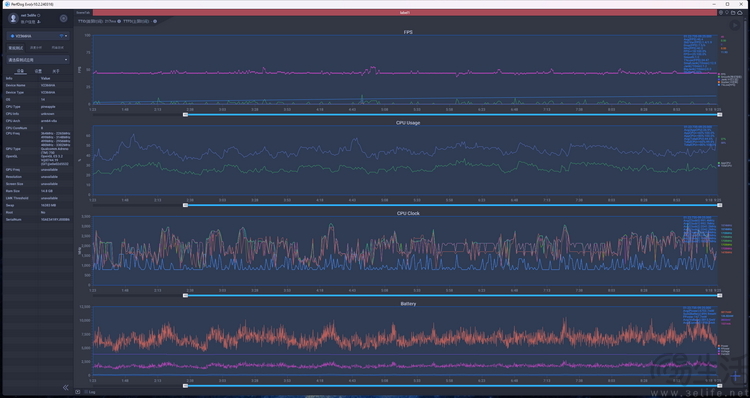Select the middle test mode tab under device selector
This screenshot has width=750, height=398.
(36, 48)
